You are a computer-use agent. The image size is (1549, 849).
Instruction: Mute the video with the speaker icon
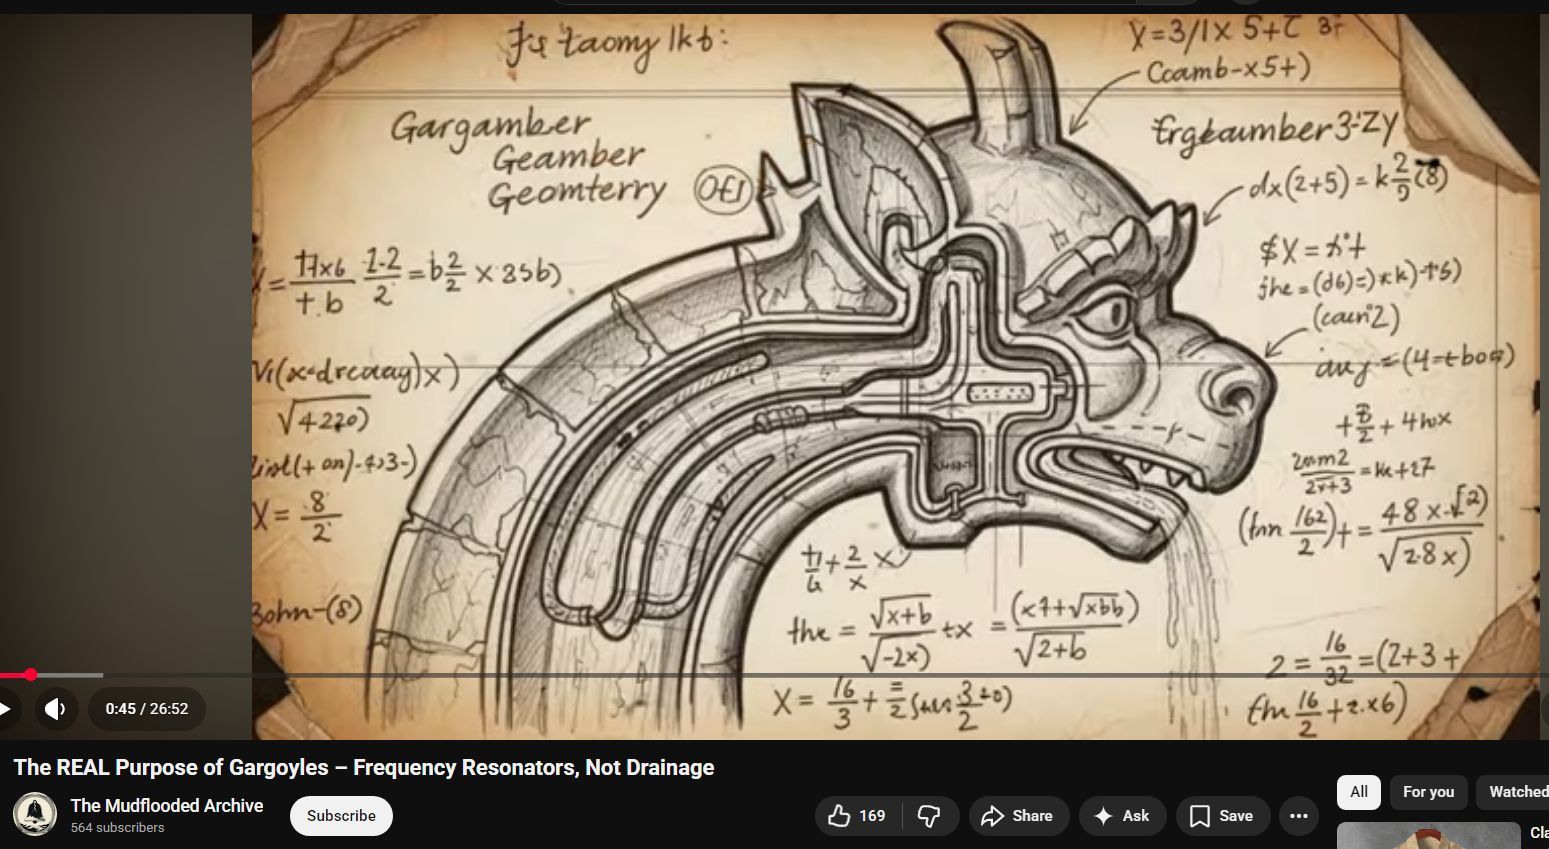[x=56, y=709]
